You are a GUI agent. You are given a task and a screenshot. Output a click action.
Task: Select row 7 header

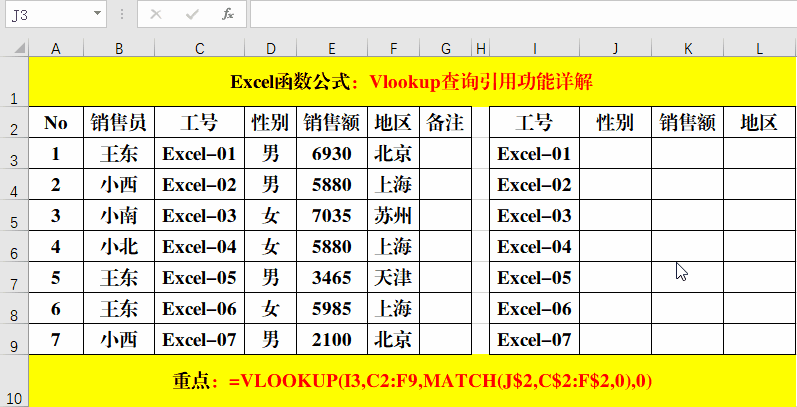pos(14,277)
